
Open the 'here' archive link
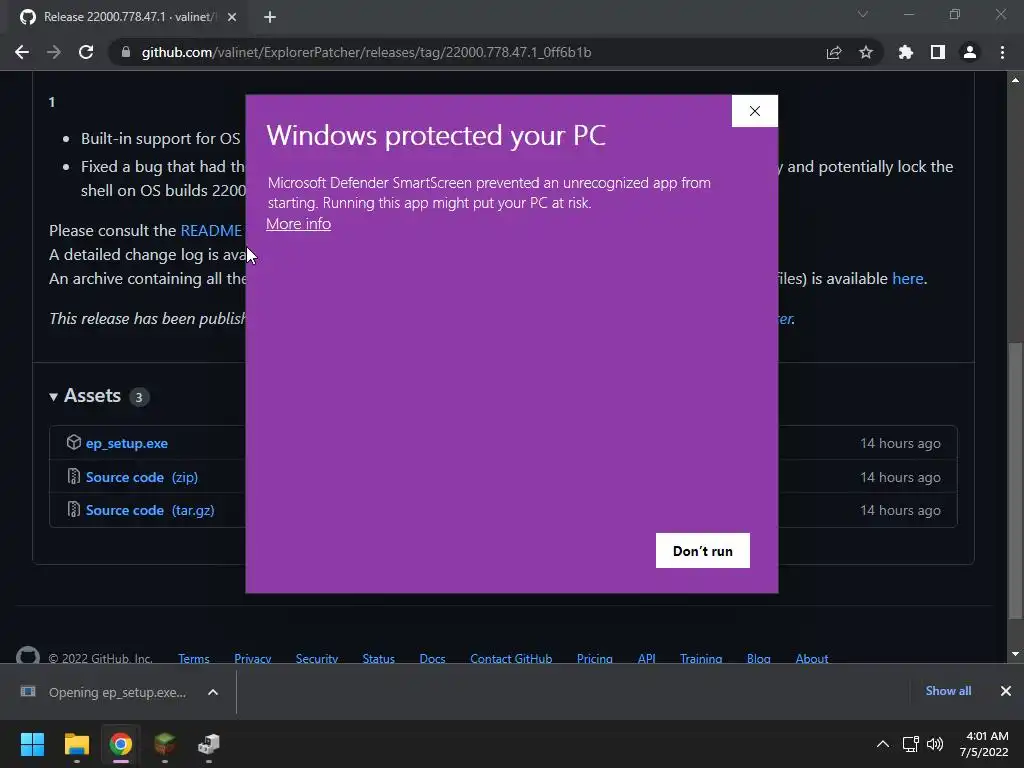[x=908, y=278]
